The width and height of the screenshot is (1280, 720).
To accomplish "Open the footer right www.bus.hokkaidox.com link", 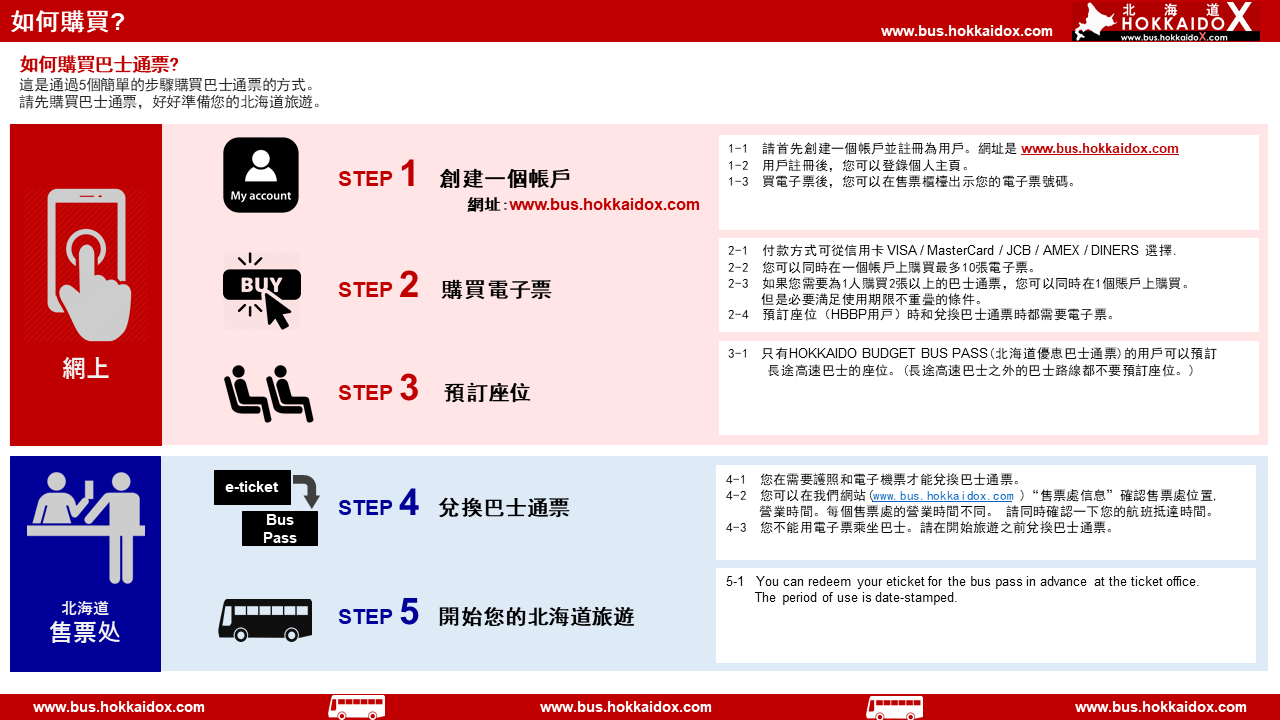I will pyautogui.click(x=1161, y=707).
